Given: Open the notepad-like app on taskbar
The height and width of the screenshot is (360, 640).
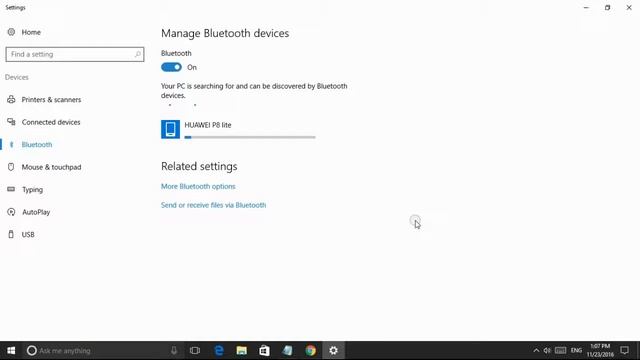Looking at the screenshot, I should tap(287, 350).
